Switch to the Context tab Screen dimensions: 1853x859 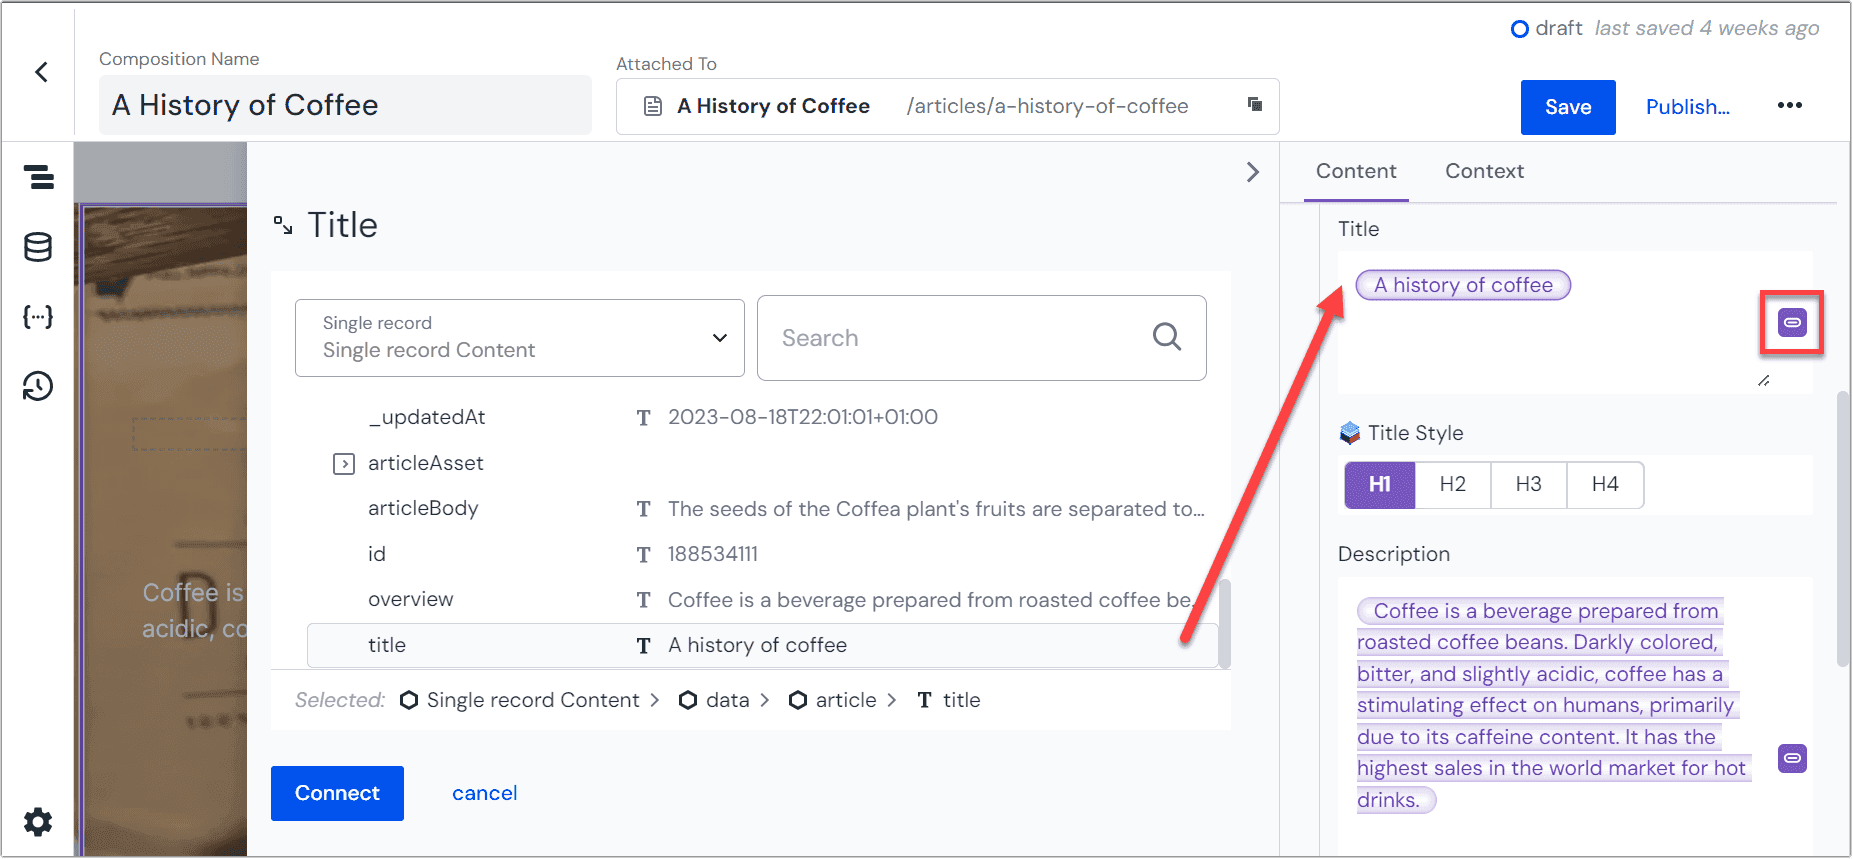tap(1484, 171)
